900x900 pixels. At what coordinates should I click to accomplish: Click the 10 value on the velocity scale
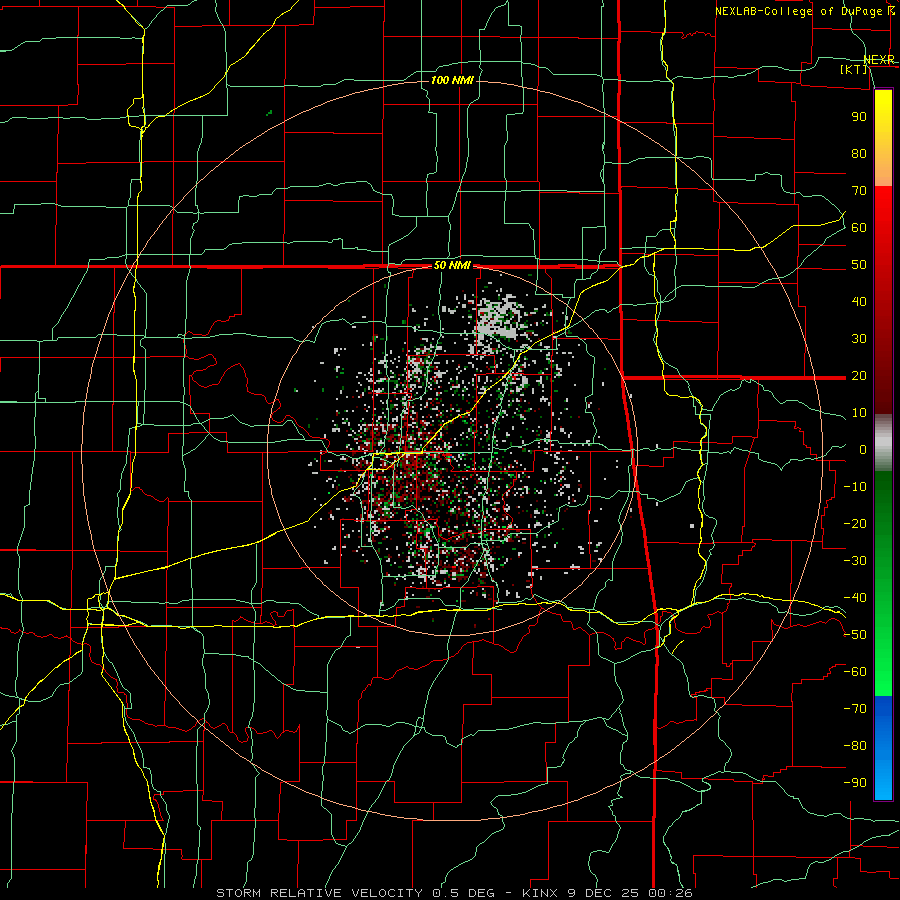click(859, 413)
